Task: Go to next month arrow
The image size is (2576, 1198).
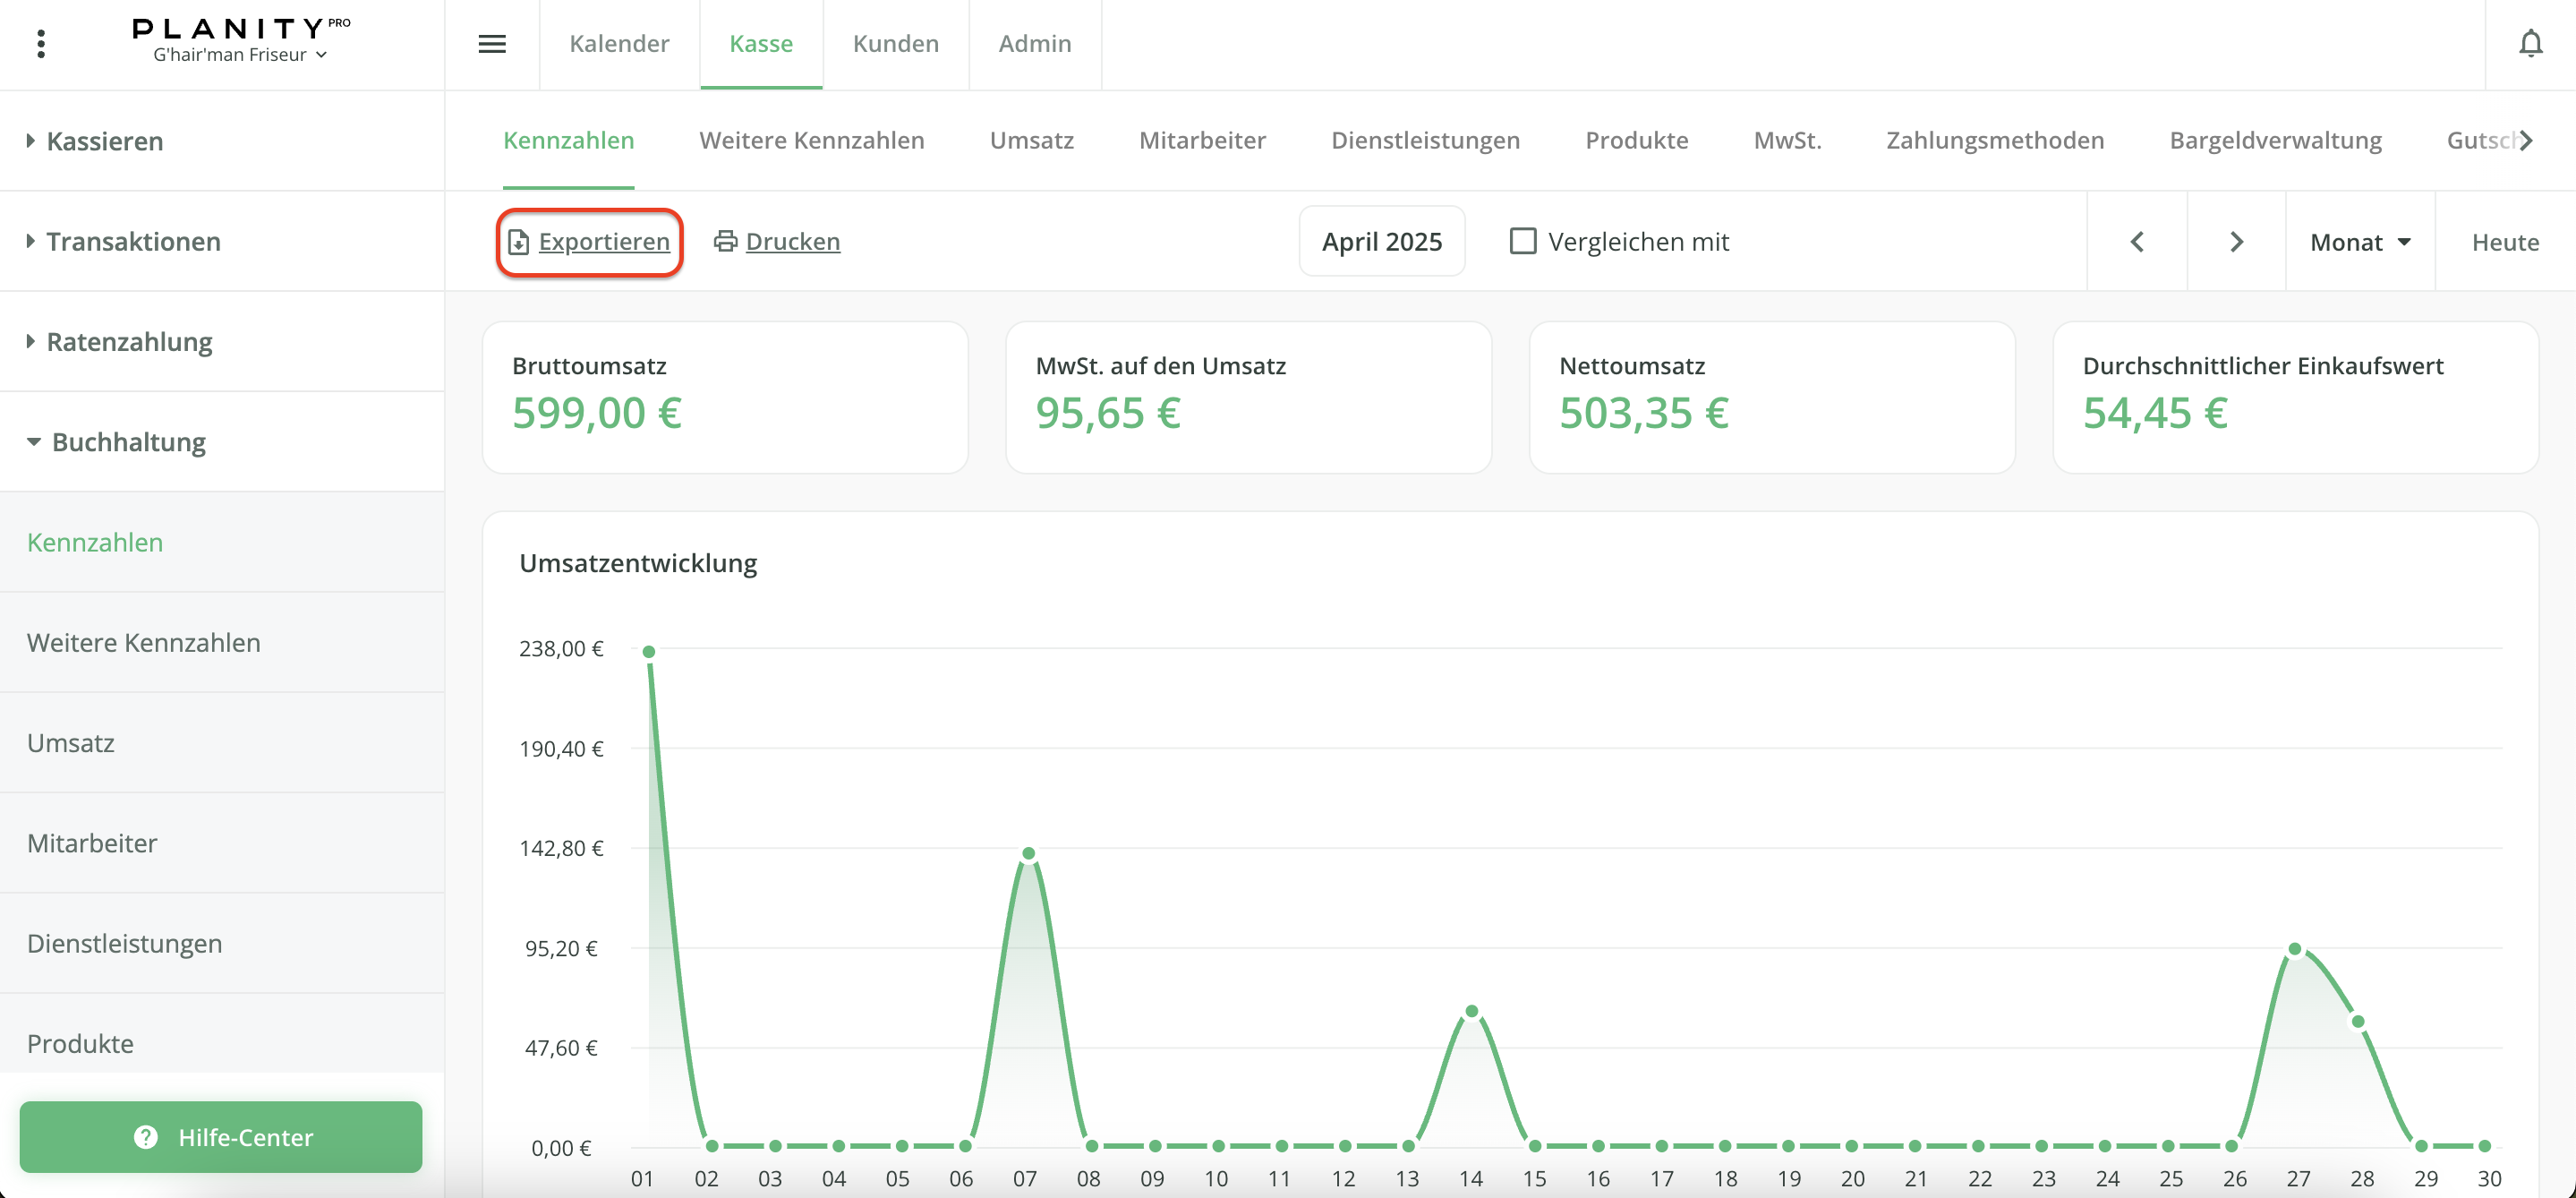Action: pos(2236,242)
